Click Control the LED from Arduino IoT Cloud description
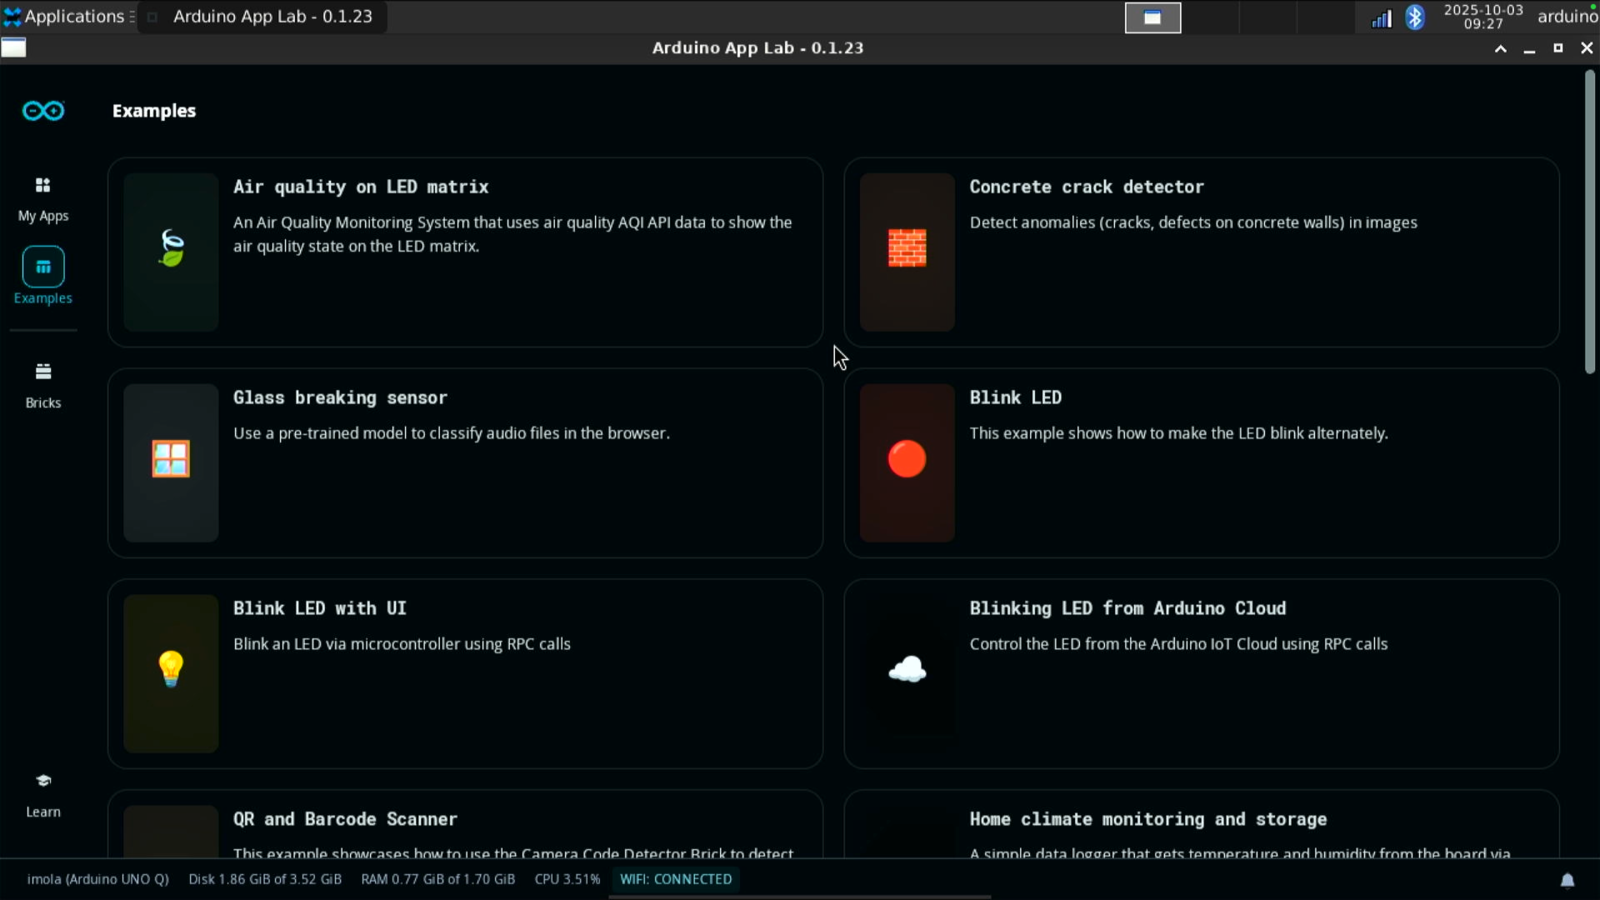Screen dimensions: 1600x900 click(1178, 644)
